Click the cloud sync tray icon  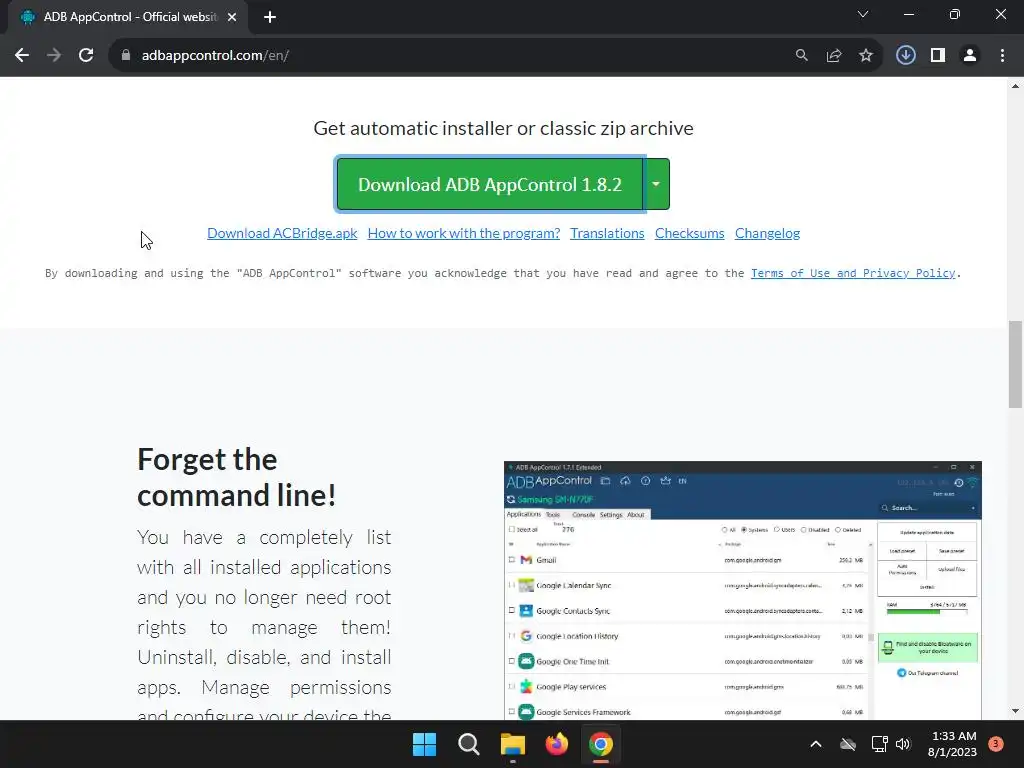tap(848, 744)
